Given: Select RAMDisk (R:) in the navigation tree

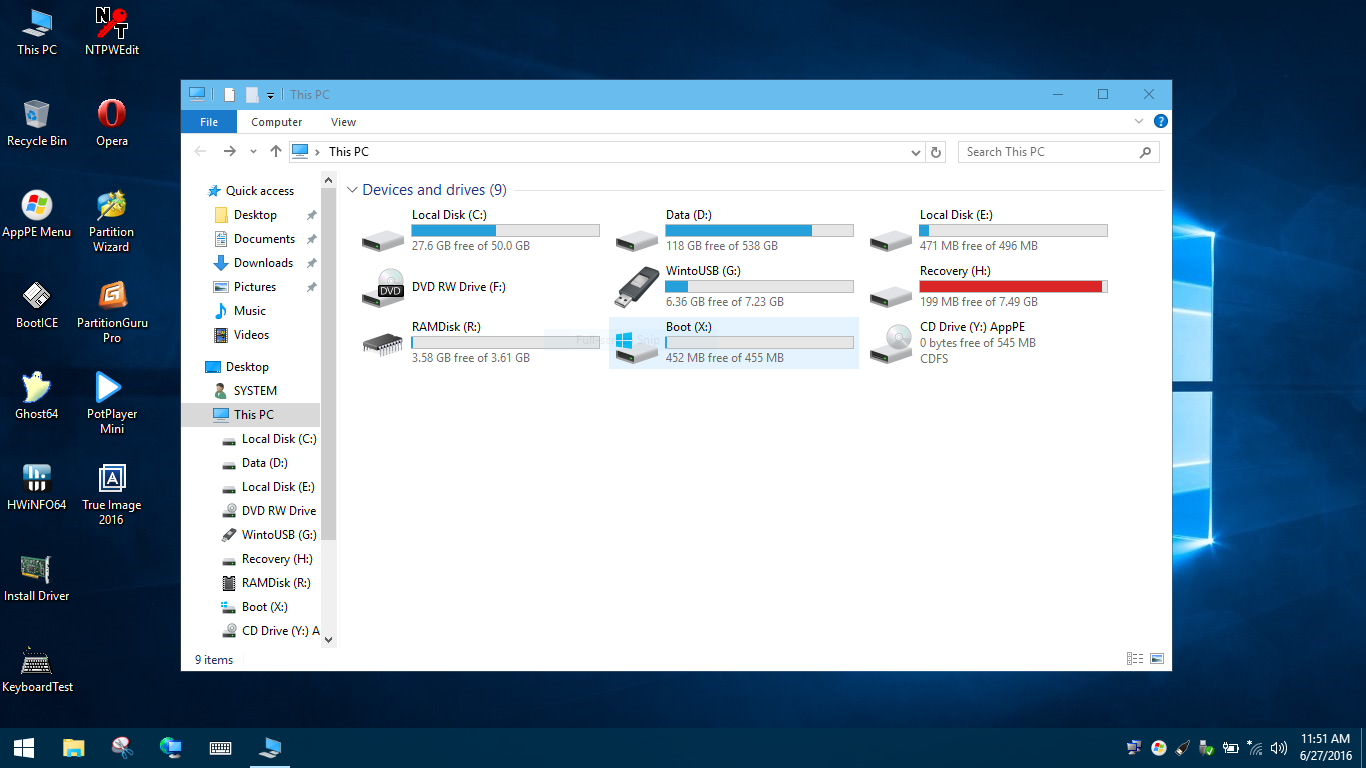Looking at the screenshot, I should (276, 583).
